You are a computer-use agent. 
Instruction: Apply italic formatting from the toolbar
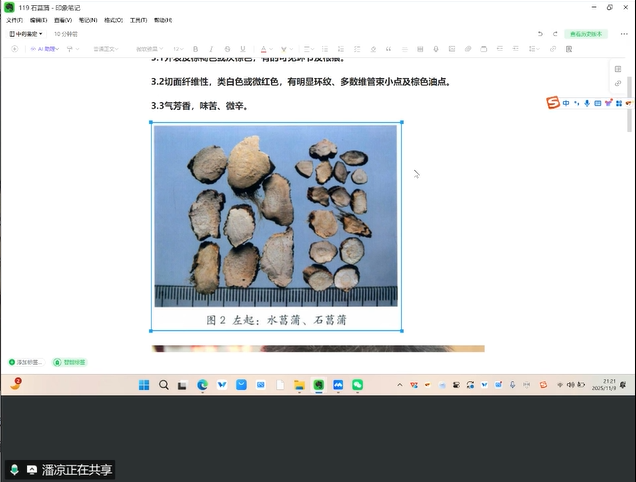pyautogui.click(x=211, y=49)
